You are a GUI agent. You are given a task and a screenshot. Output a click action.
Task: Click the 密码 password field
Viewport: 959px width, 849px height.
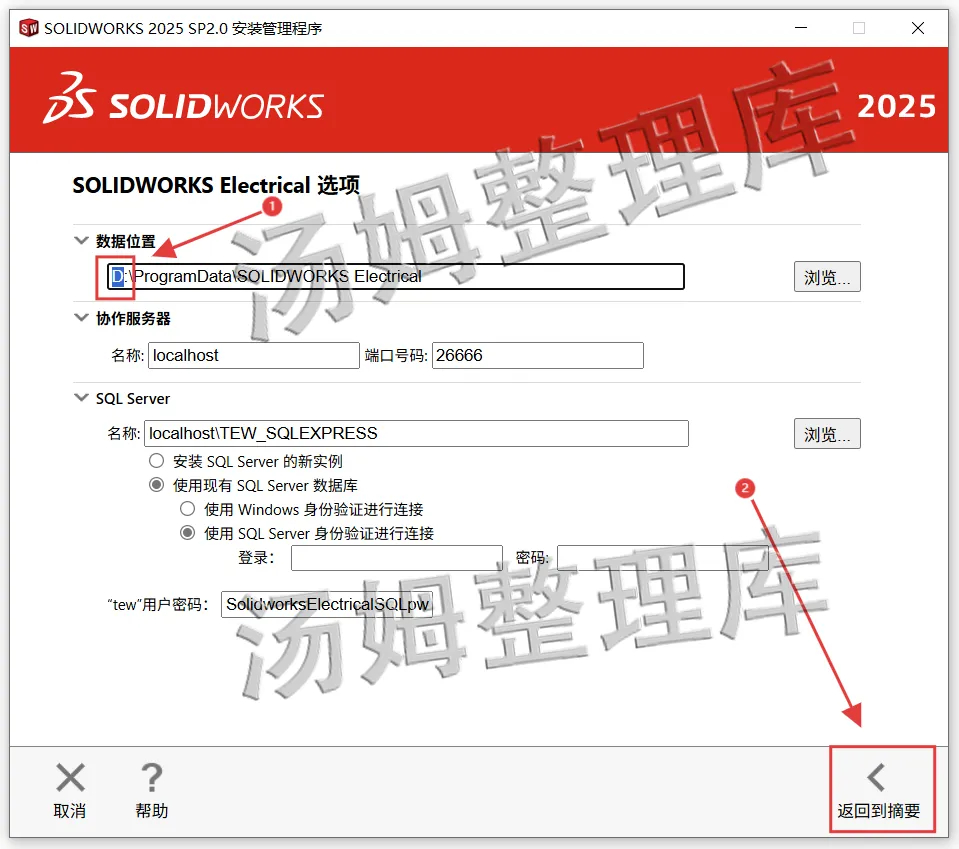pyautogui.click(x=663, y=558)
